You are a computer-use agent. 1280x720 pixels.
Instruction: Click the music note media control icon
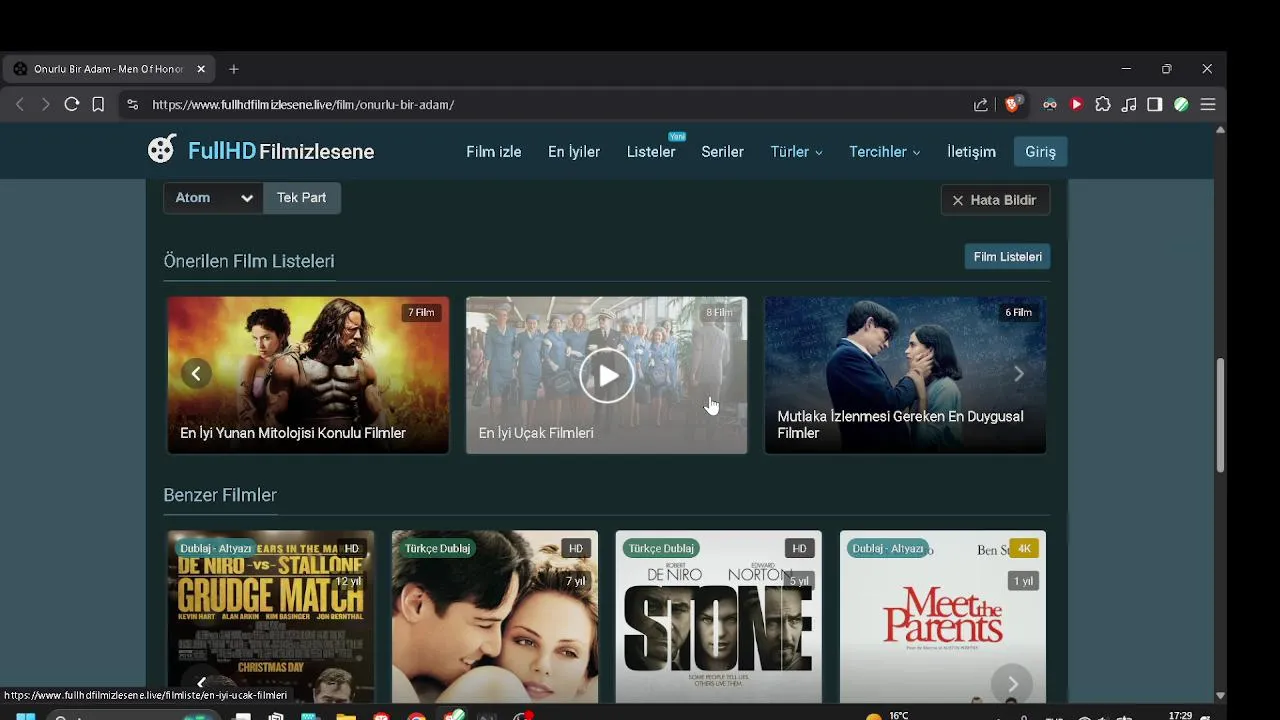tap(1129, 104)
